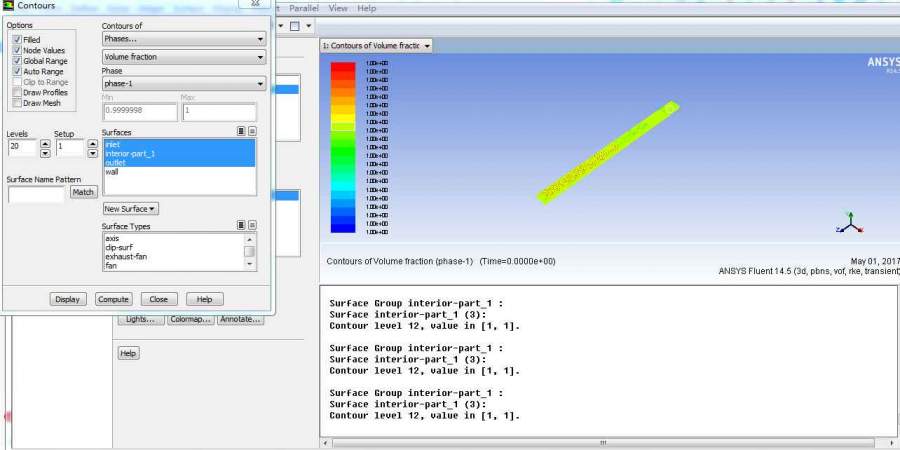The image size is (900, 450).
Task: Click the Help button in the Contours dialog
Action: 204,299
